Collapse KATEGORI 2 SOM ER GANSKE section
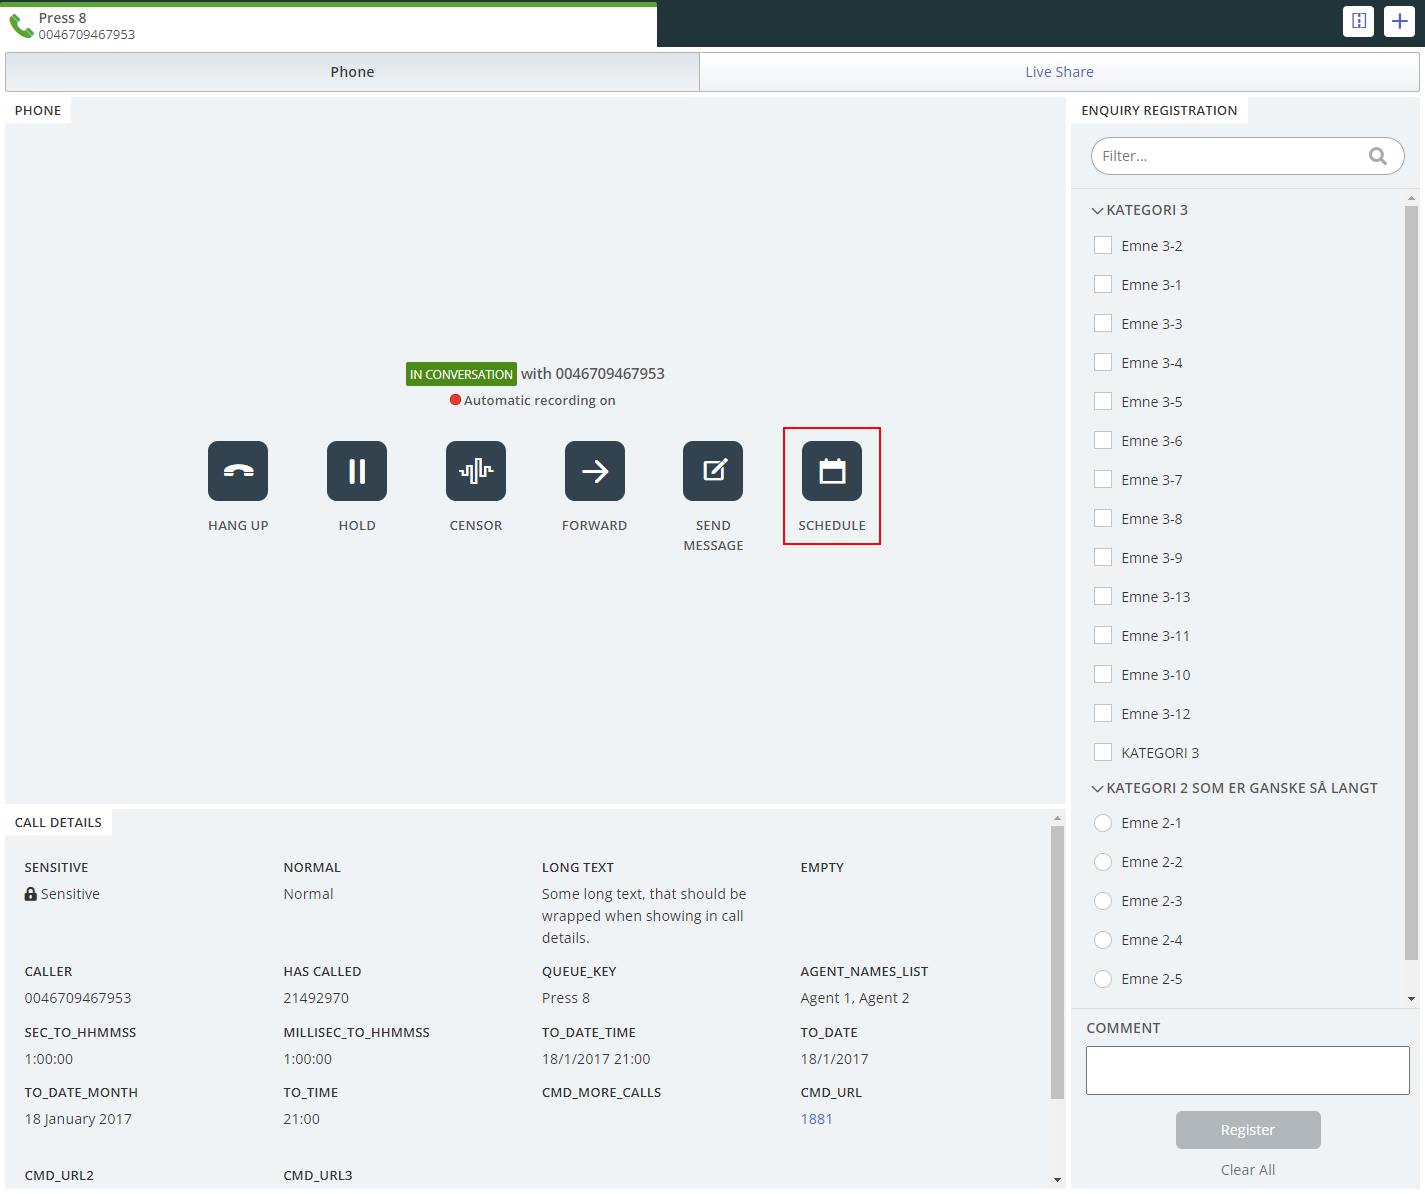 click(1098, 789)
